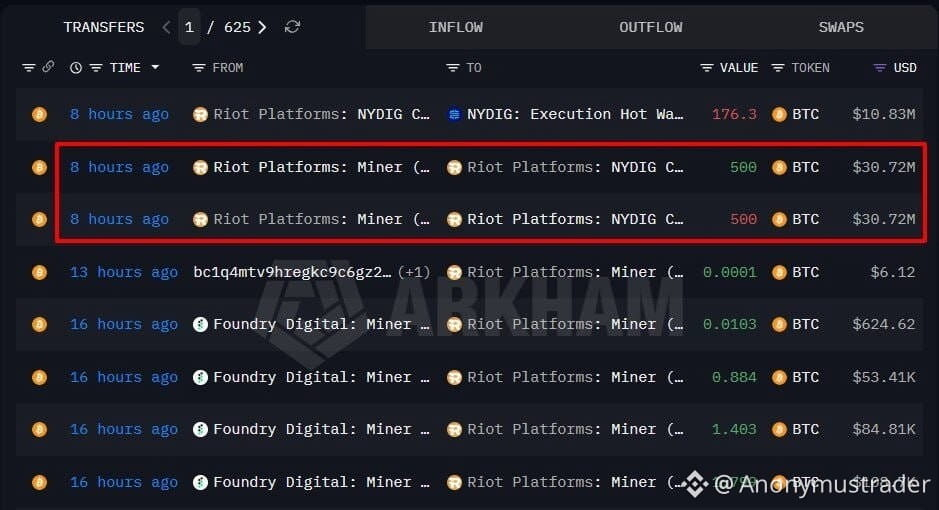Click the Bitcoin chain icon on the 1.403 BTC row
This screenshot has width=939, height=510.
[x=40, y=429]
